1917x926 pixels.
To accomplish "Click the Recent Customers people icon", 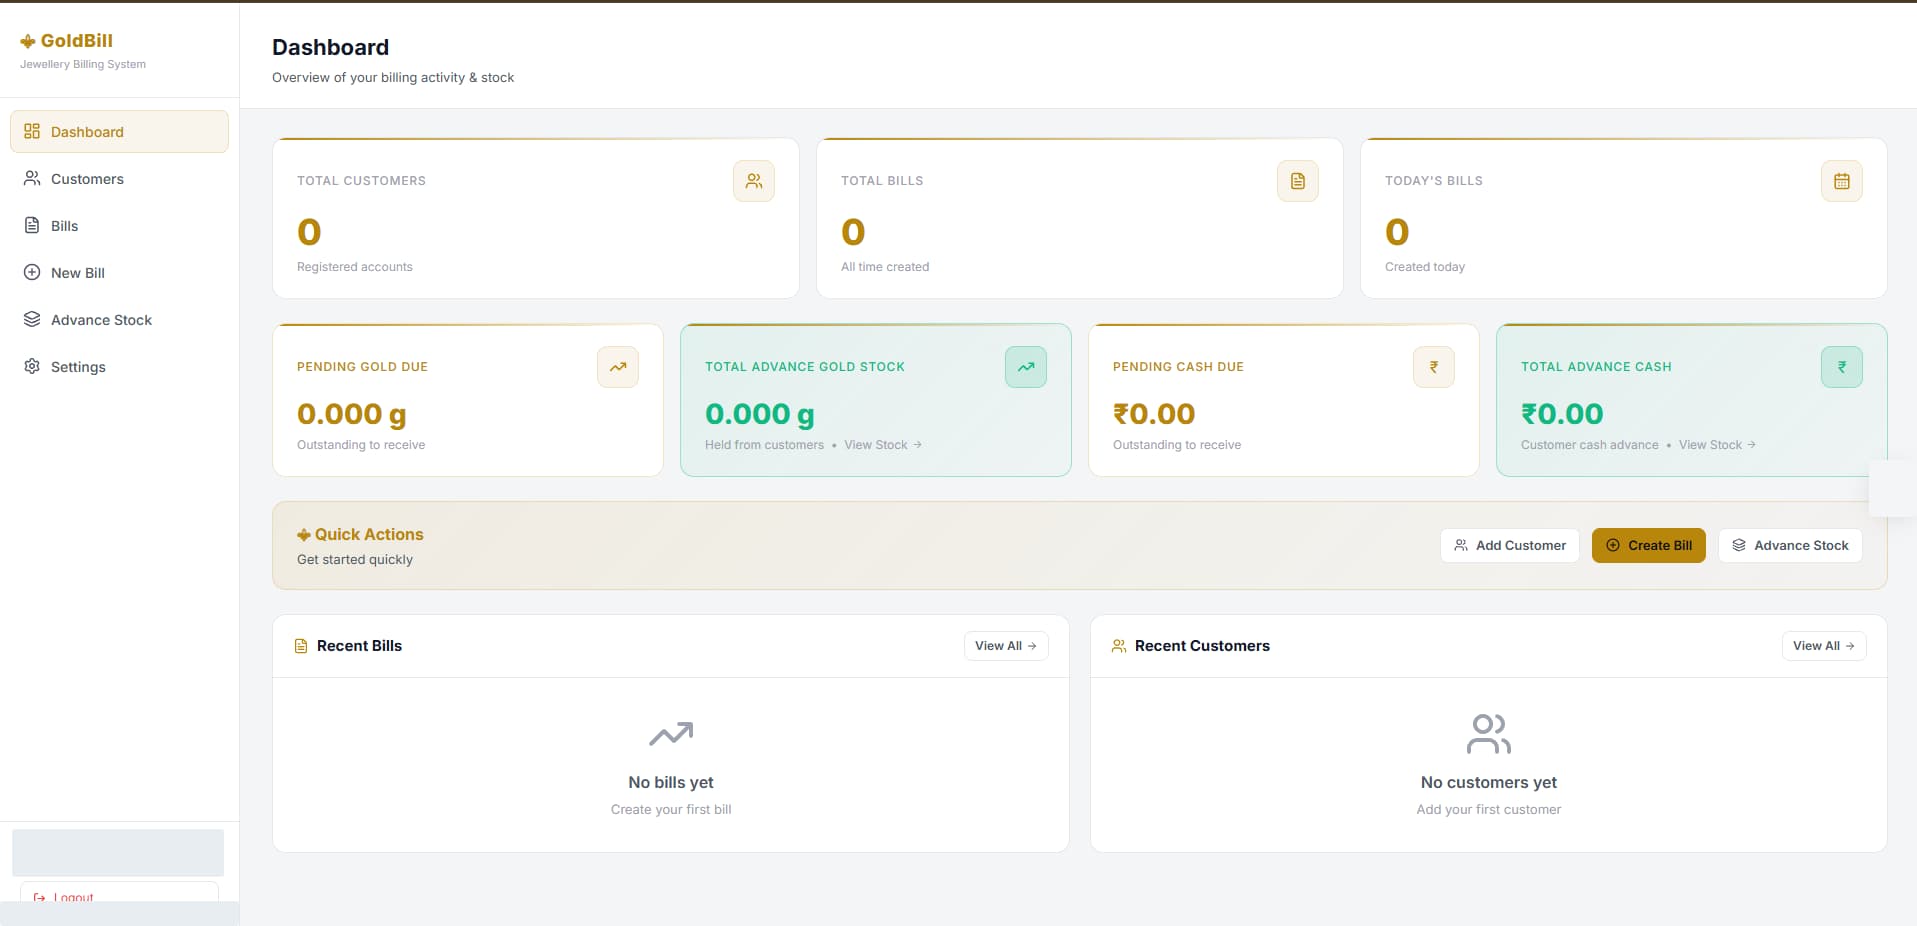I will point(1119,646).
